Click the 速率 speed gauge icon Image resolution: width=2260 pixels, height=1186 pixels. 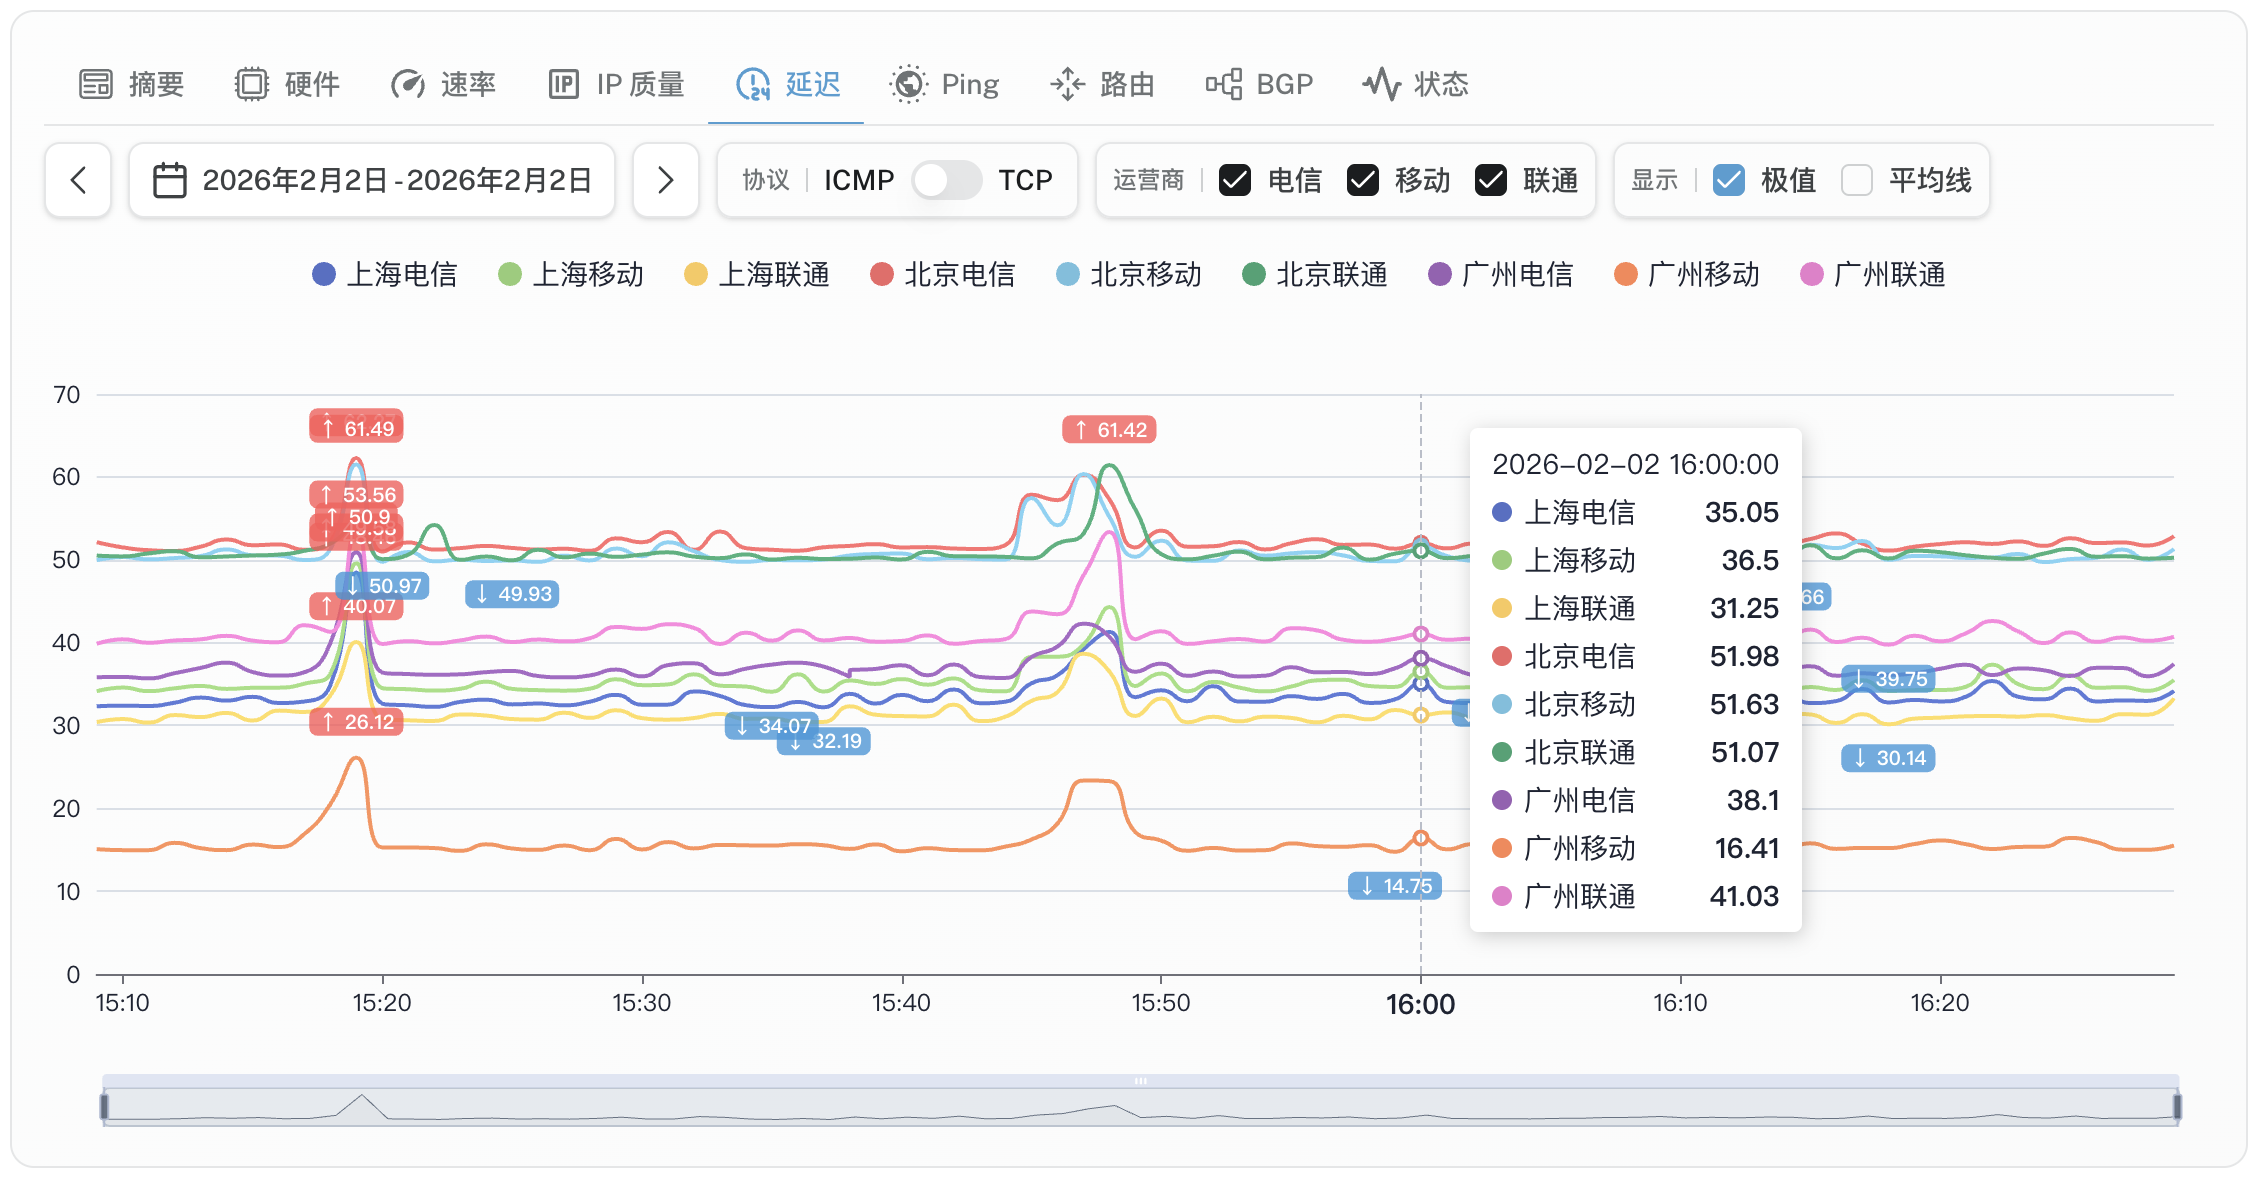pyautogui.click(x=408, y=84)
